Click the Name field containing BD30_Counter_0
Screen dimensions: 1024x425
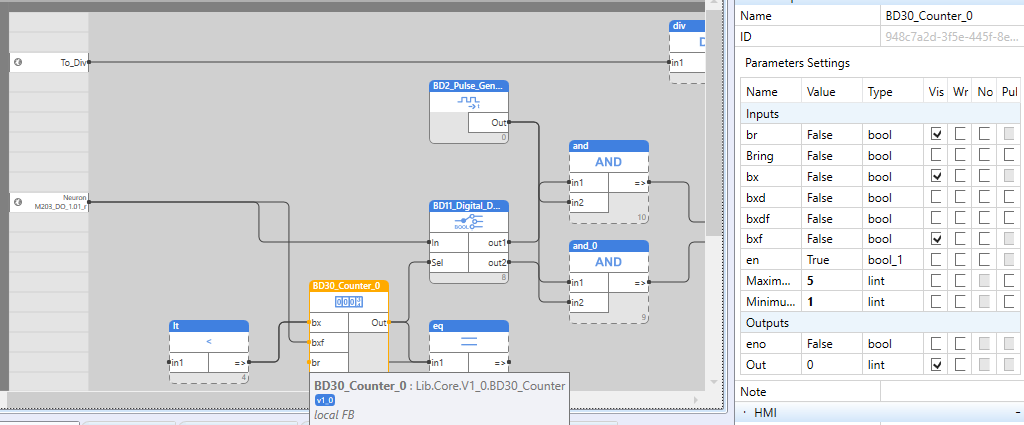tap(950, 16)
